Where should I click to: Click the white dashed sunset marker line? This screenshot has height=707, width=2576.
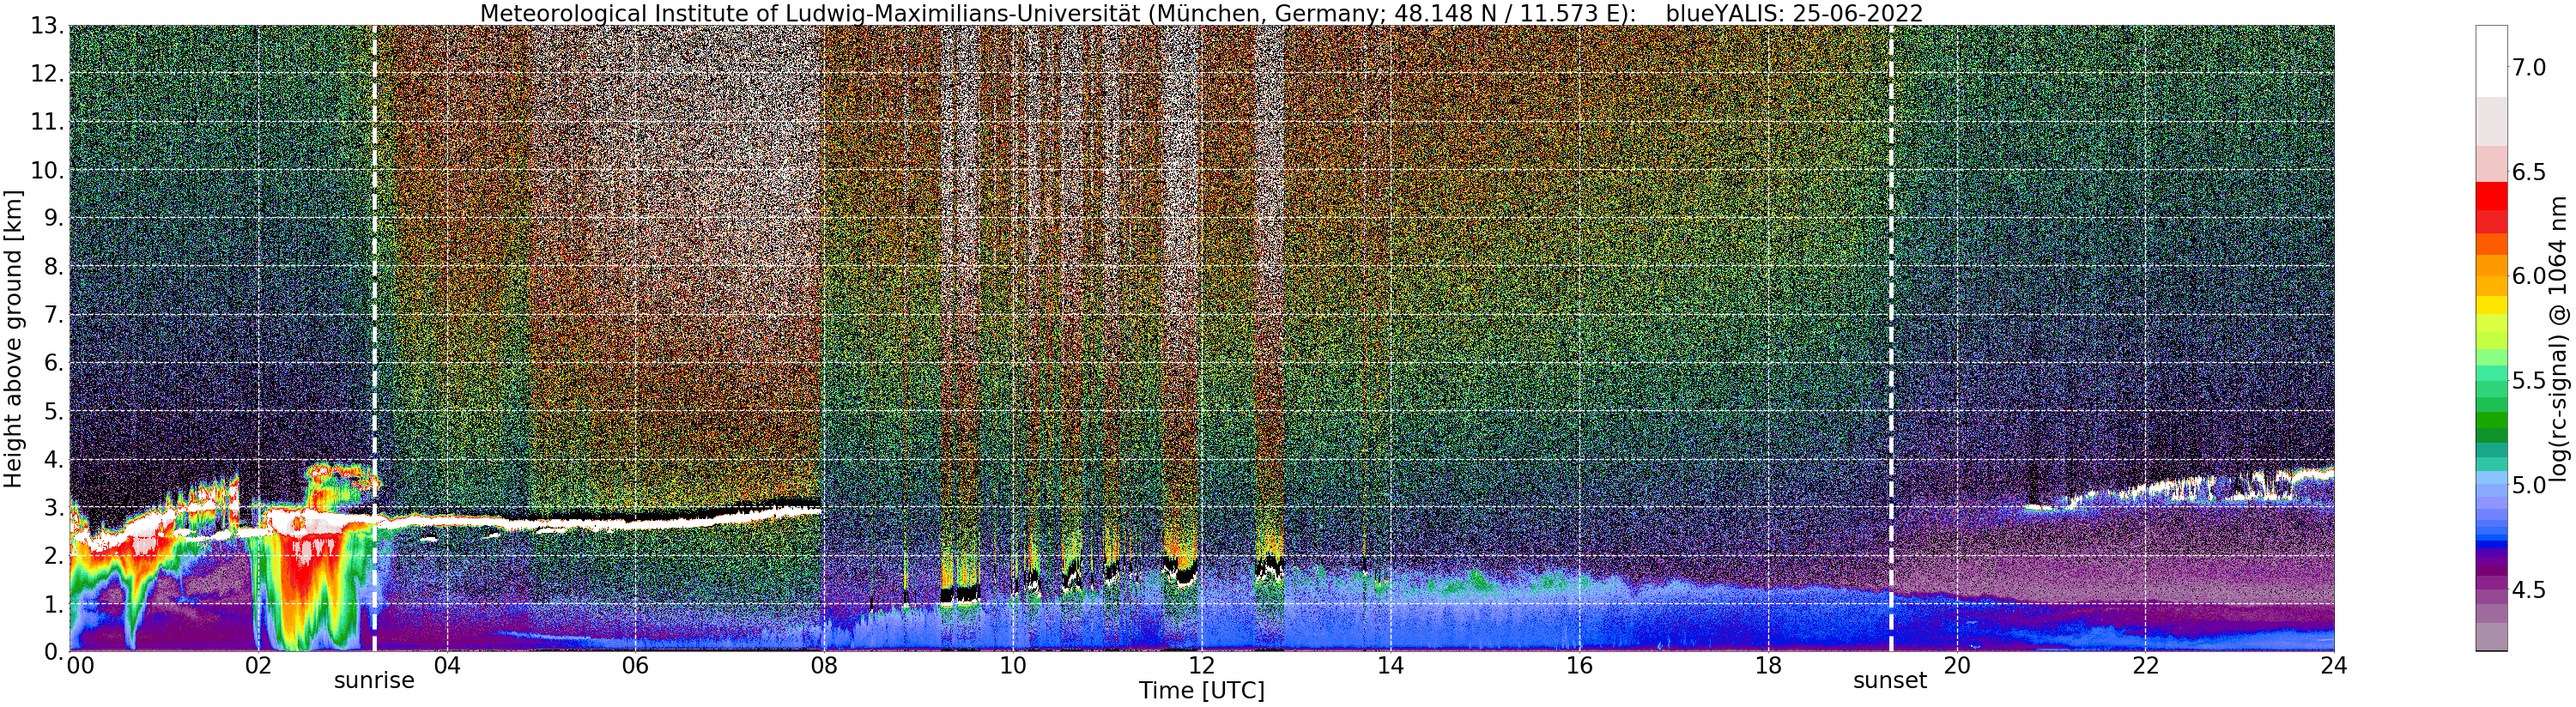coord(1892,338)
